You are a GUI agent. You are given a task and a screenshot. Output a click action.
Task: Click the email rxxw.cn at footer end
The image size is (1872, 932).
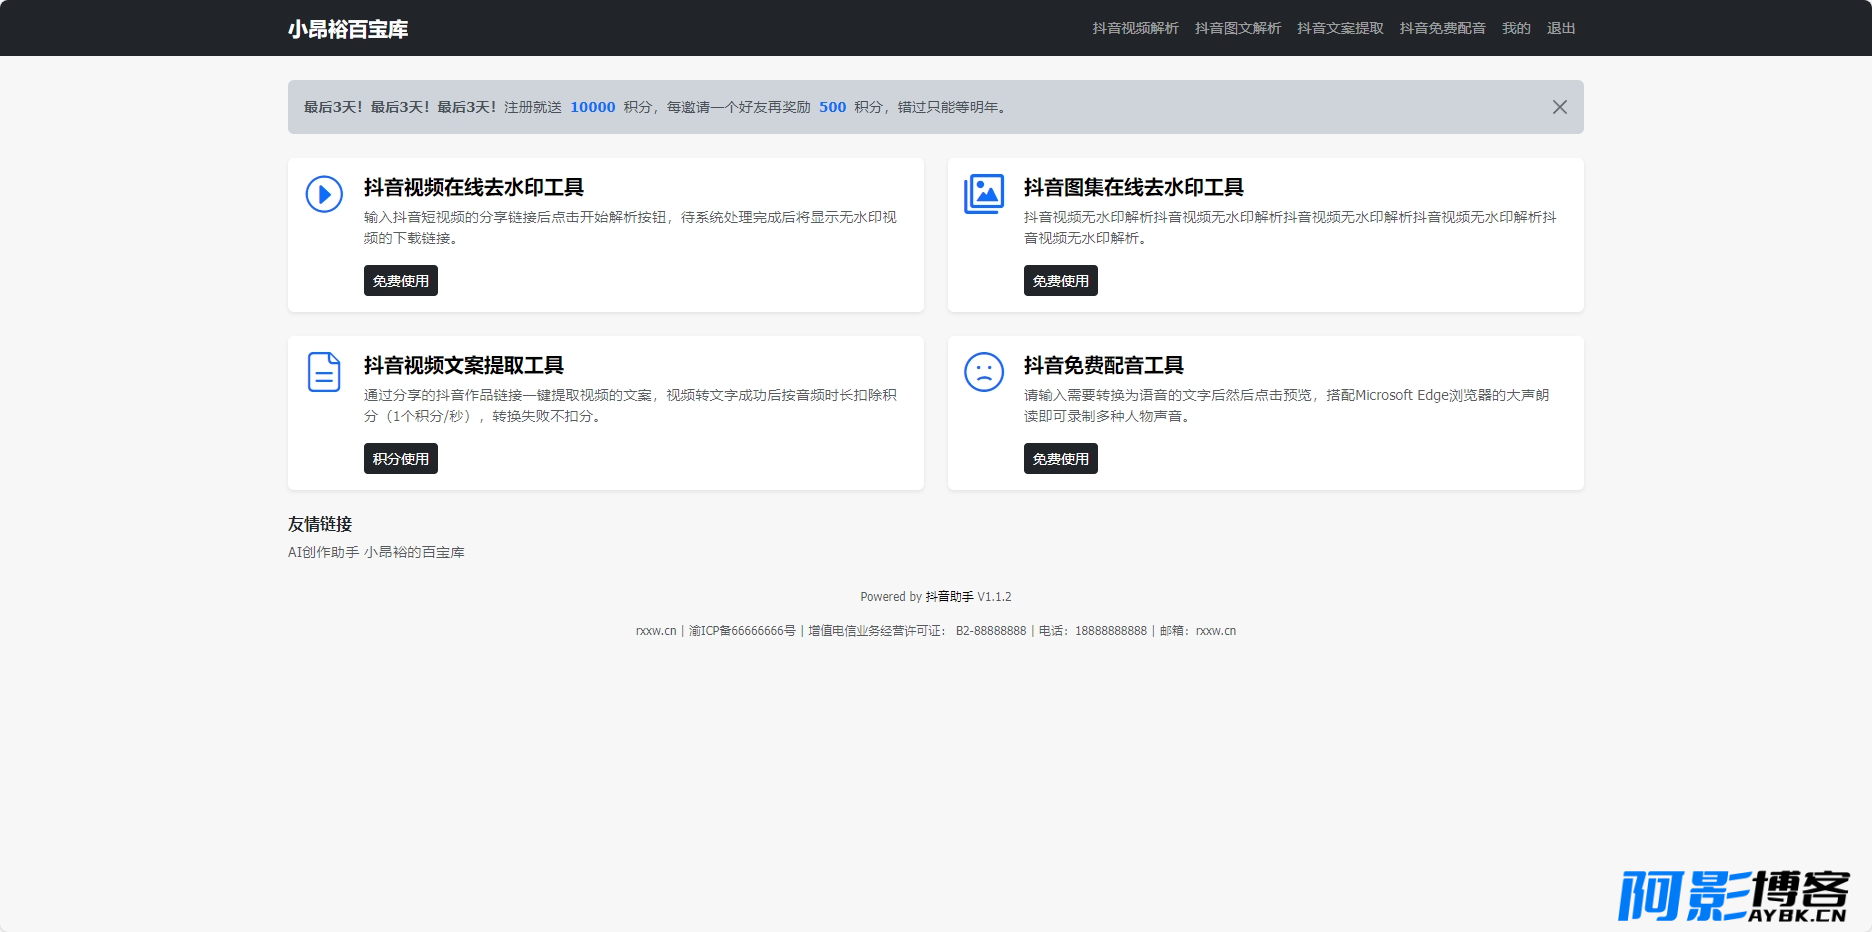click(x=1216, y=631)
